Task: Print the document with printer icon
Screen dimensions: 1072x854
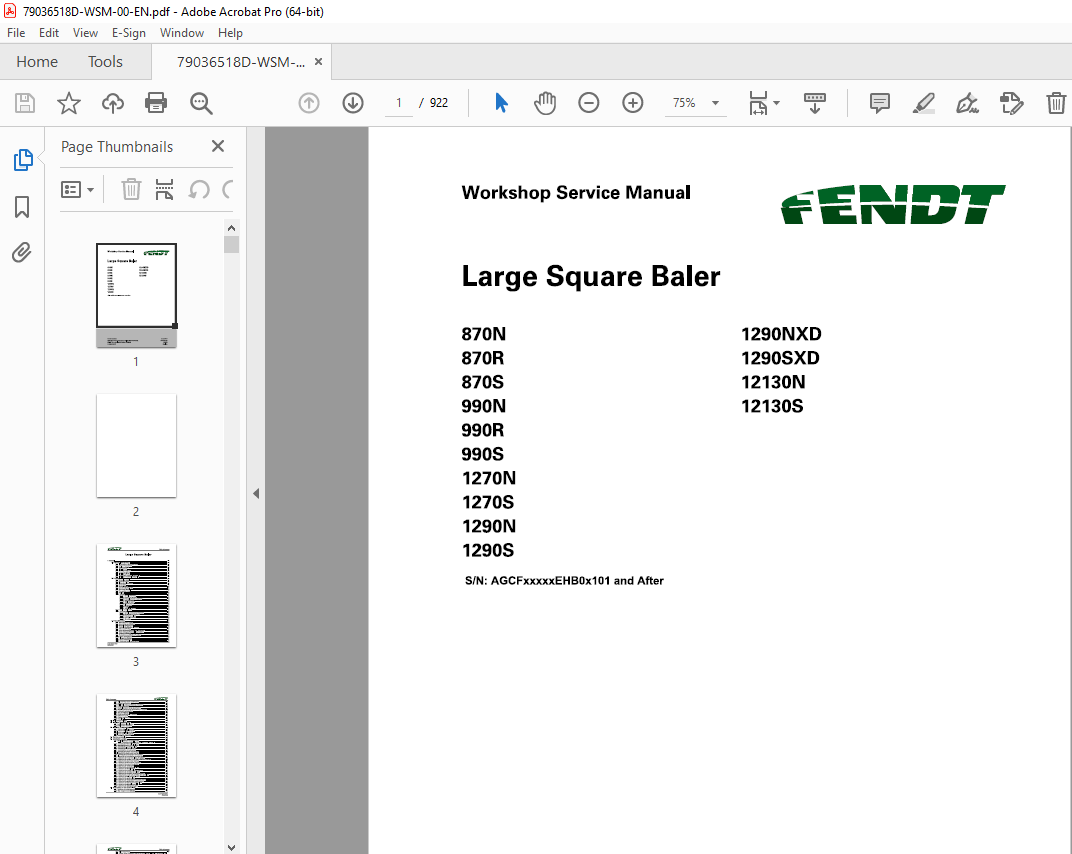Action: pos(156,103)
